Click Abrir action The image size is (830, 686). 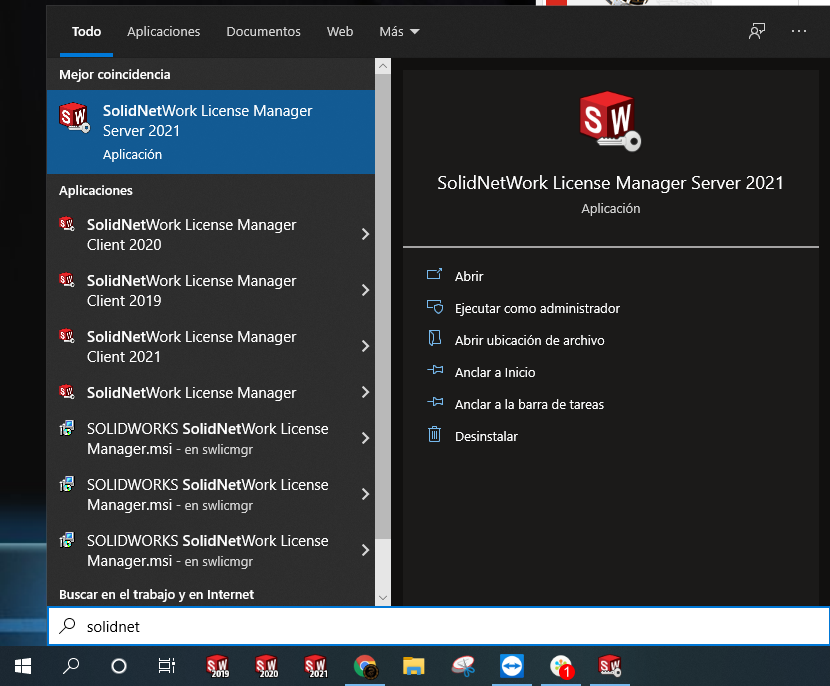click(x=469, y=276)
